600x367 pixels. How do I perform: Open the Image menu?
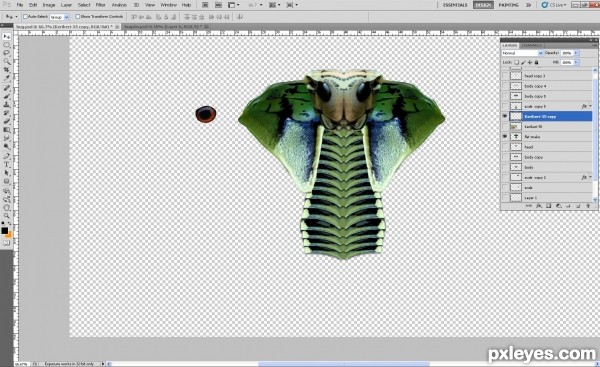49,5
